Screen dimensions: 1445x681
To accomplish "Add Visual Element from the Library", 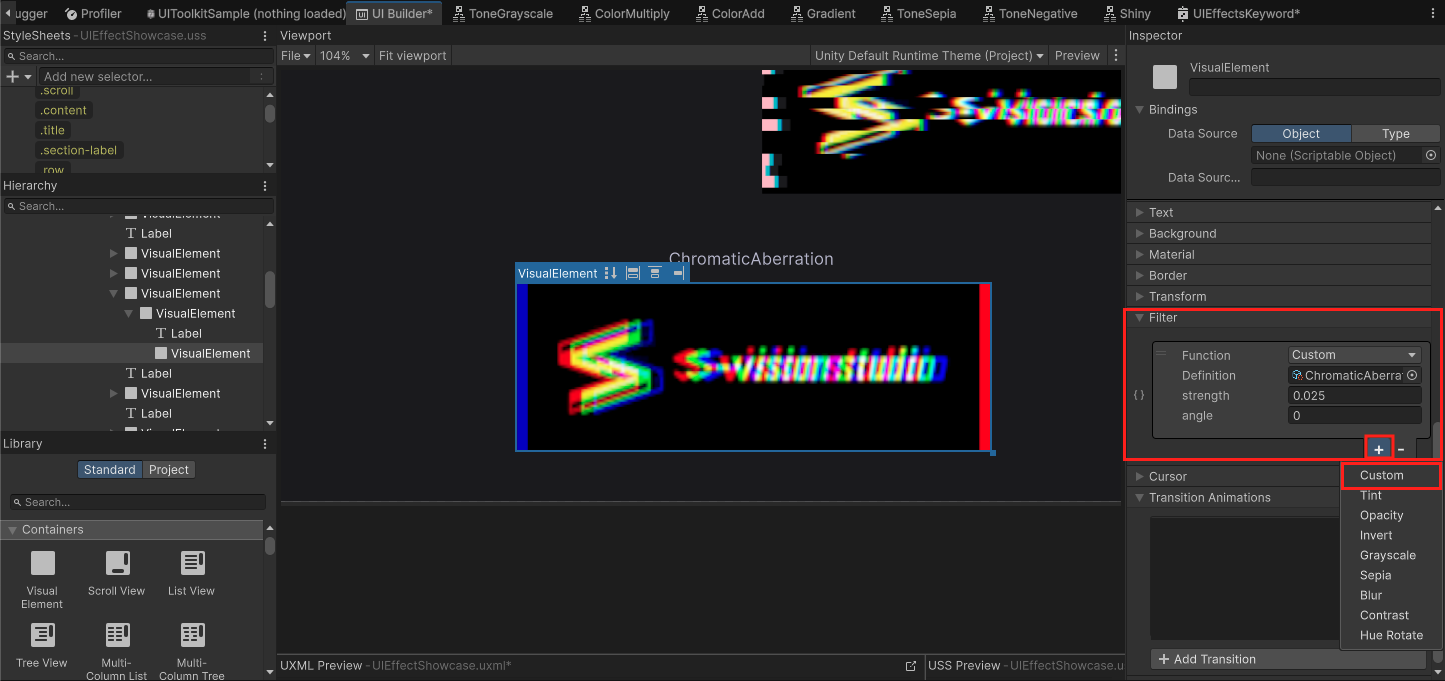I will point(42,580).
